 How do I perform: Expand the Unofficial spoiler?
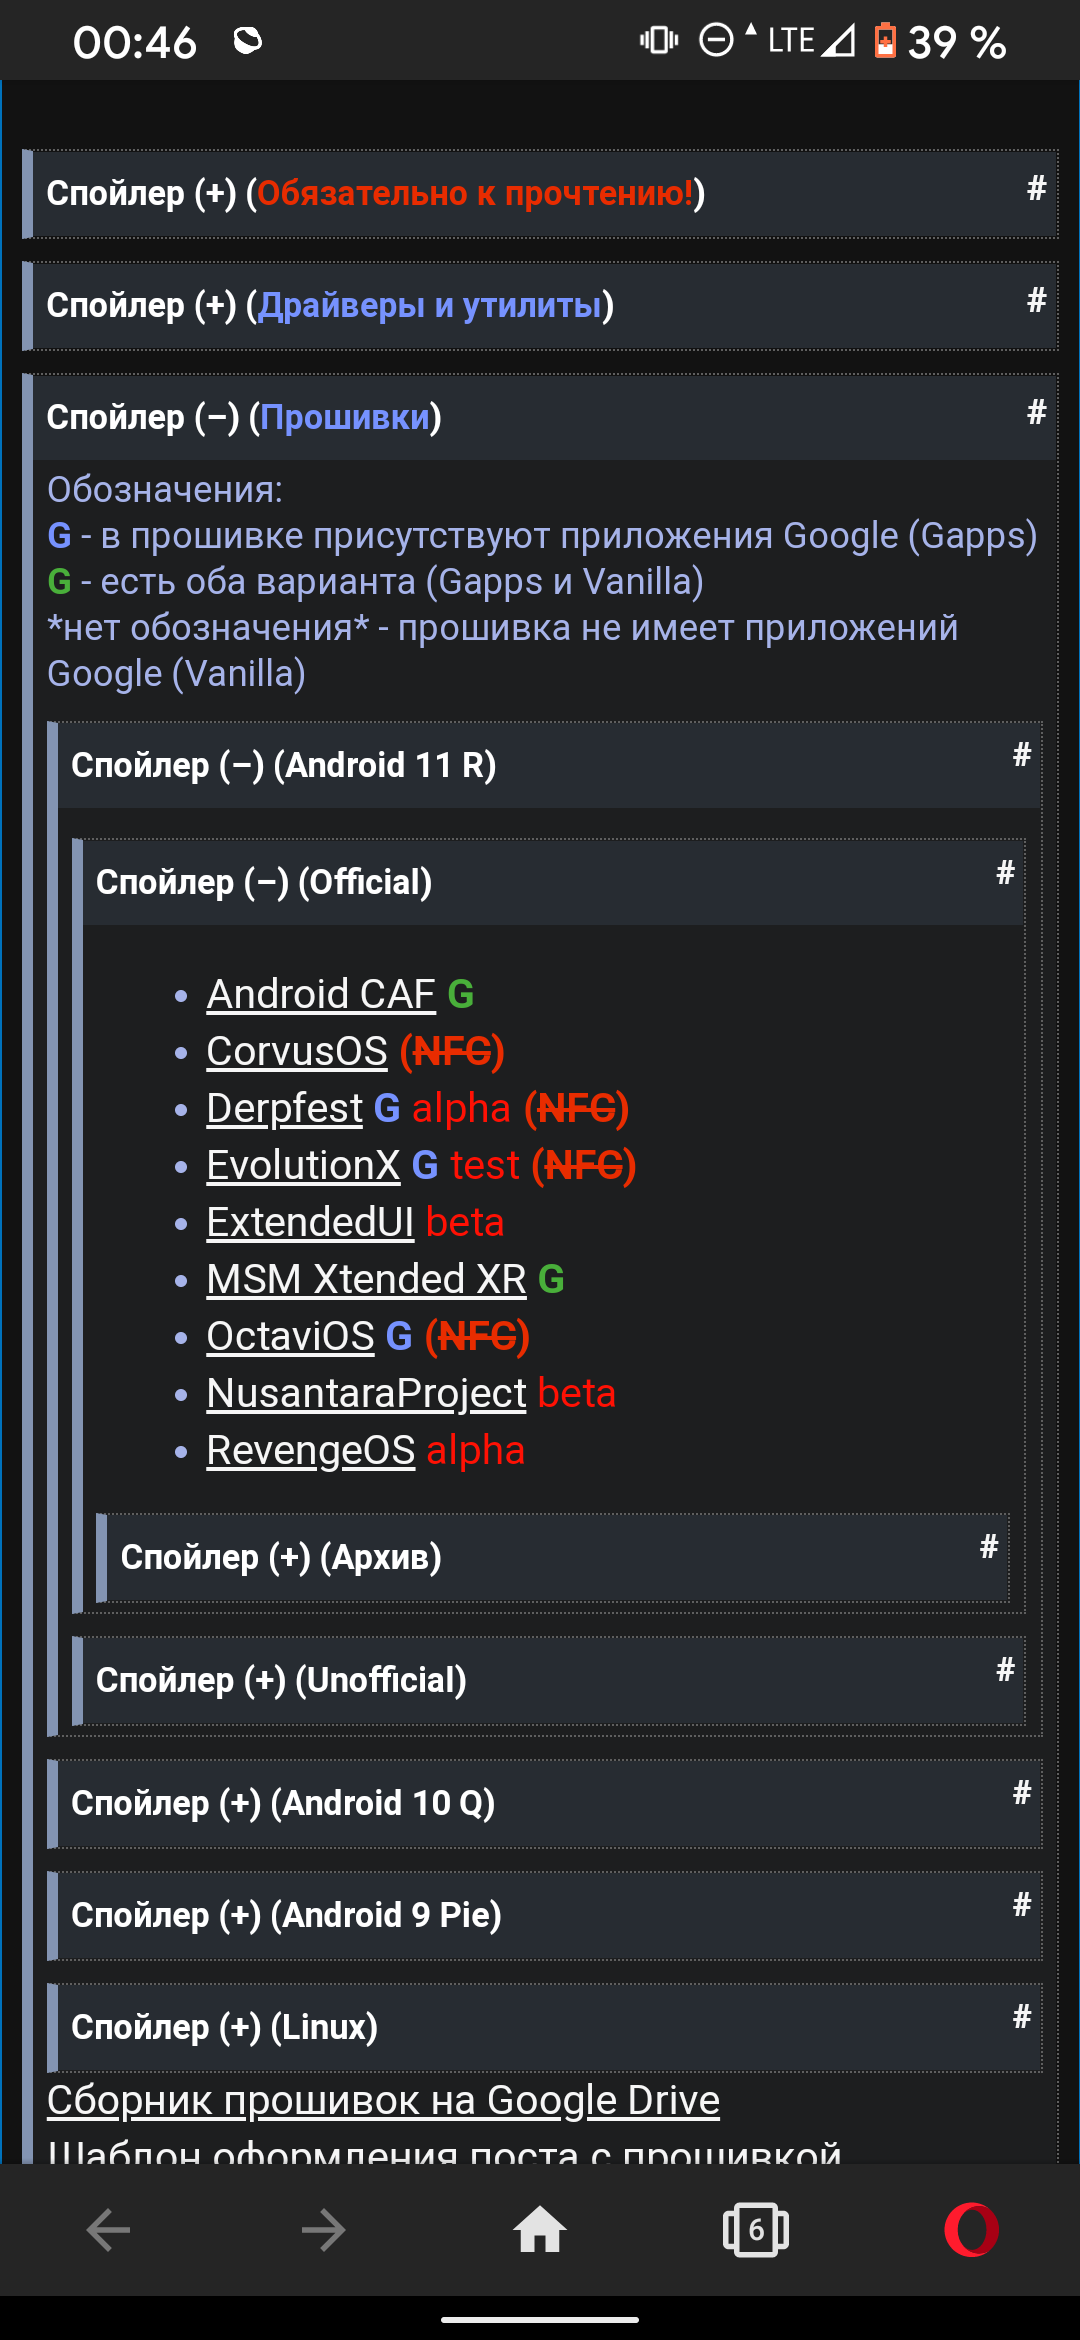[281, 1680]
